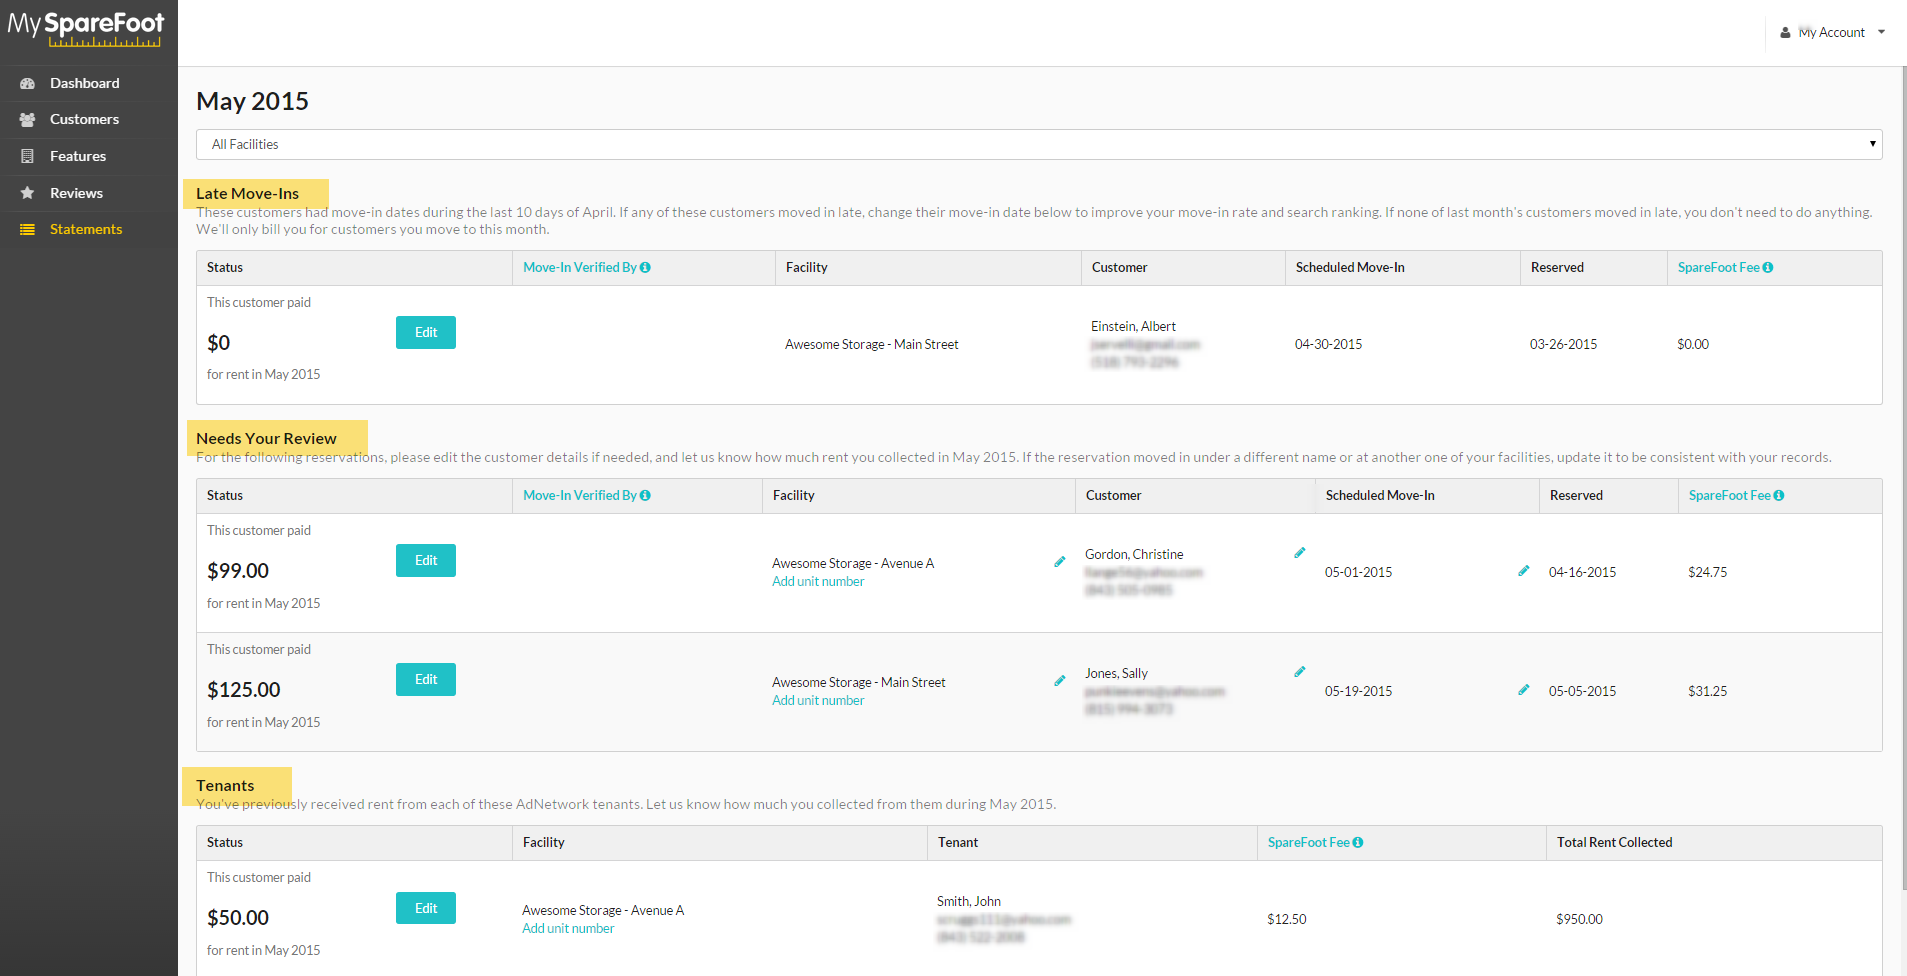This screenshot has width=1907, height=976.
Task: Go to the Customers section
Action: click(85, 119)
